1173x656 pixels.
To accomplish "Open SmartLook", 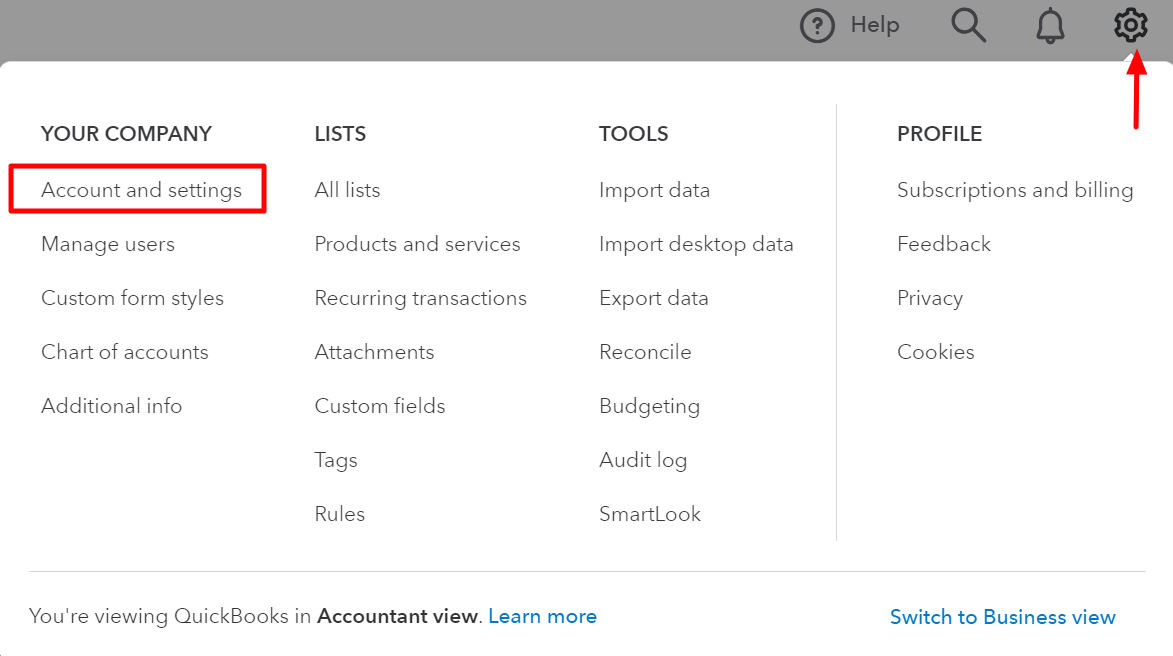I will click(650, 514).
